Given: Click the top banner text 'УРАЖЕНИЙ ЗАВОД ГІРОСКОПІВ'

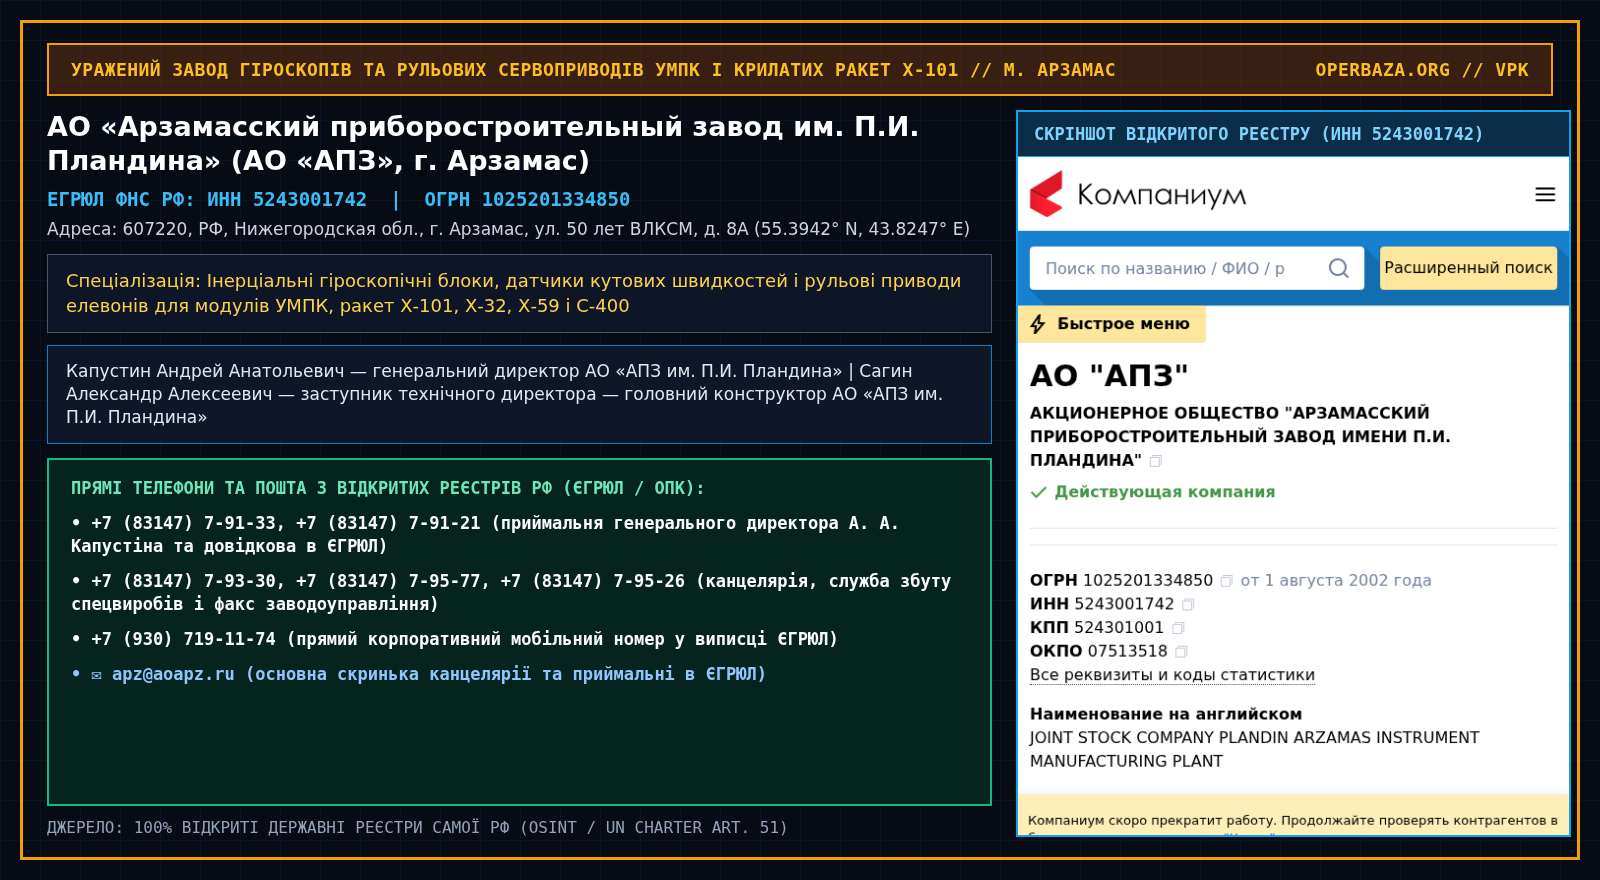Looking at the screenshot, I should tap(593, 70).
